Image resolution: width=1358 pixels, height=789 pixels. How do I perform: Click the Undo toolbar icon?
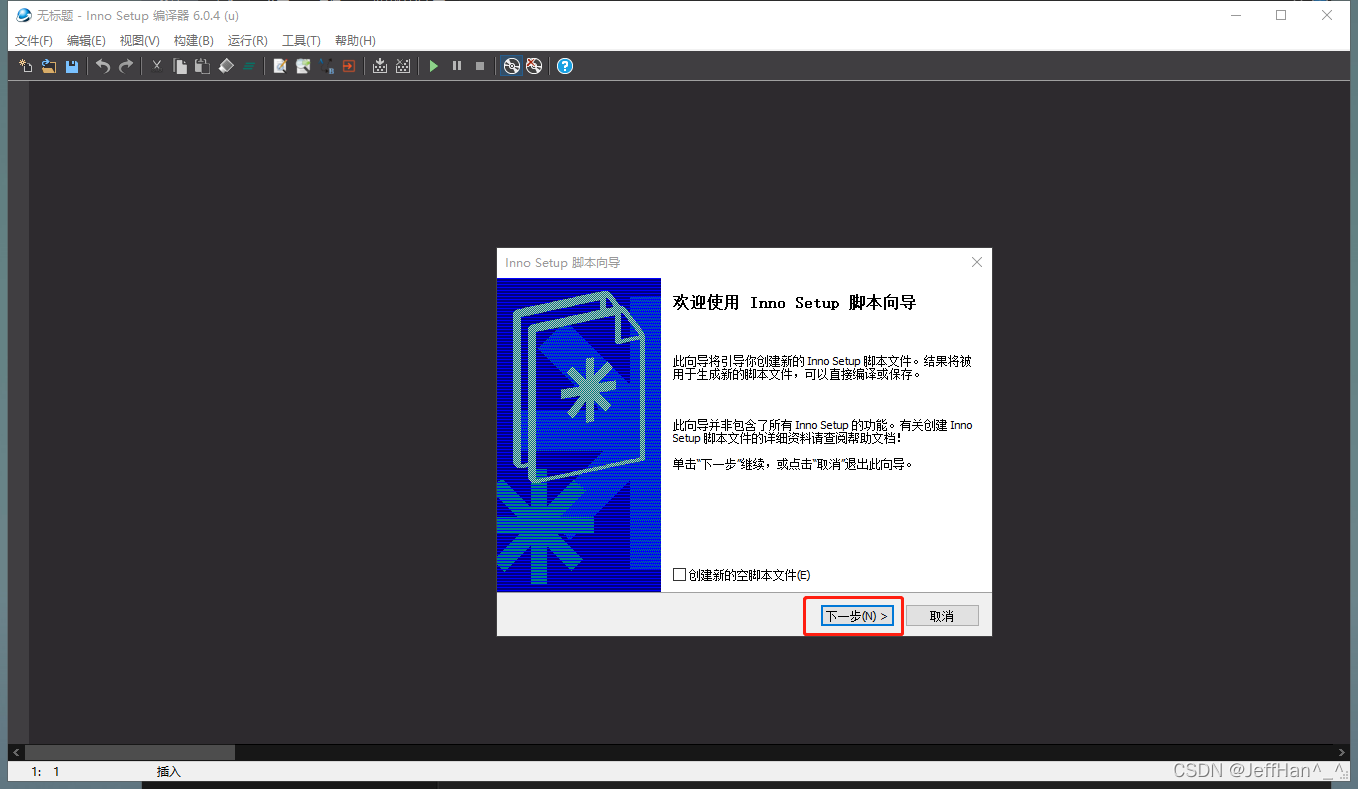point(101,66)
